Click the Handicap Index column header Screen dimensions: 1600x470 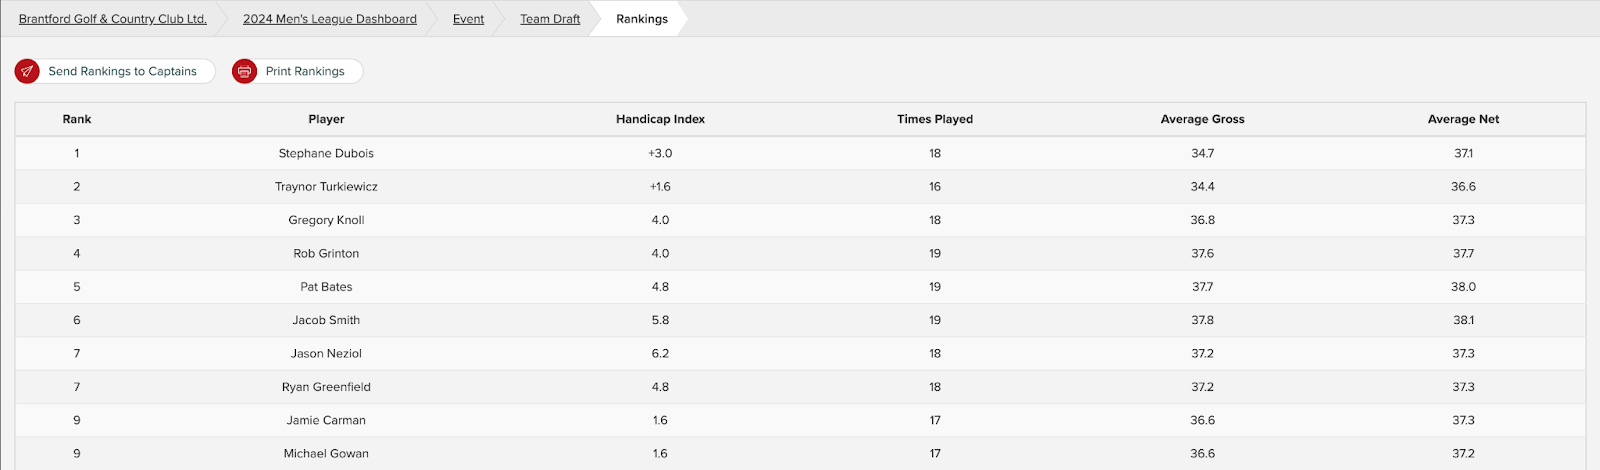(660, 119)
